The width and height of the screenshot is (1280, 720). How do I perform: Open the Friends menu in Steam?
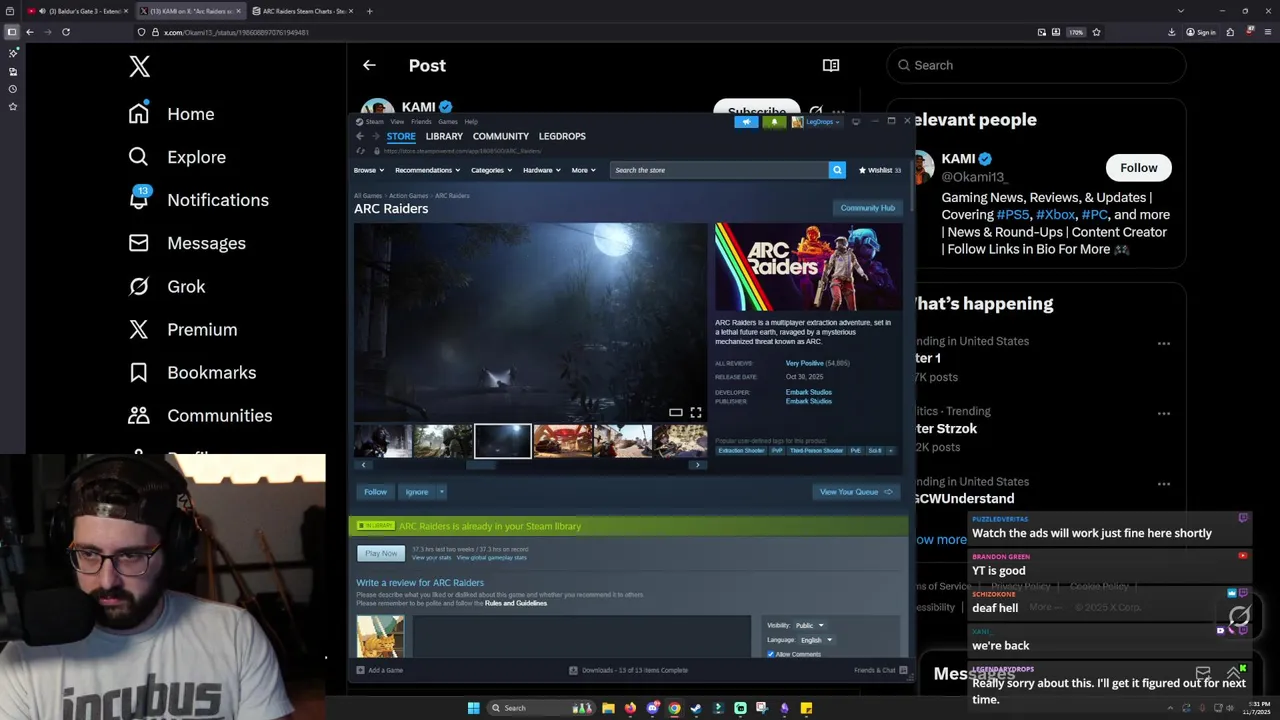coord(421,122)
